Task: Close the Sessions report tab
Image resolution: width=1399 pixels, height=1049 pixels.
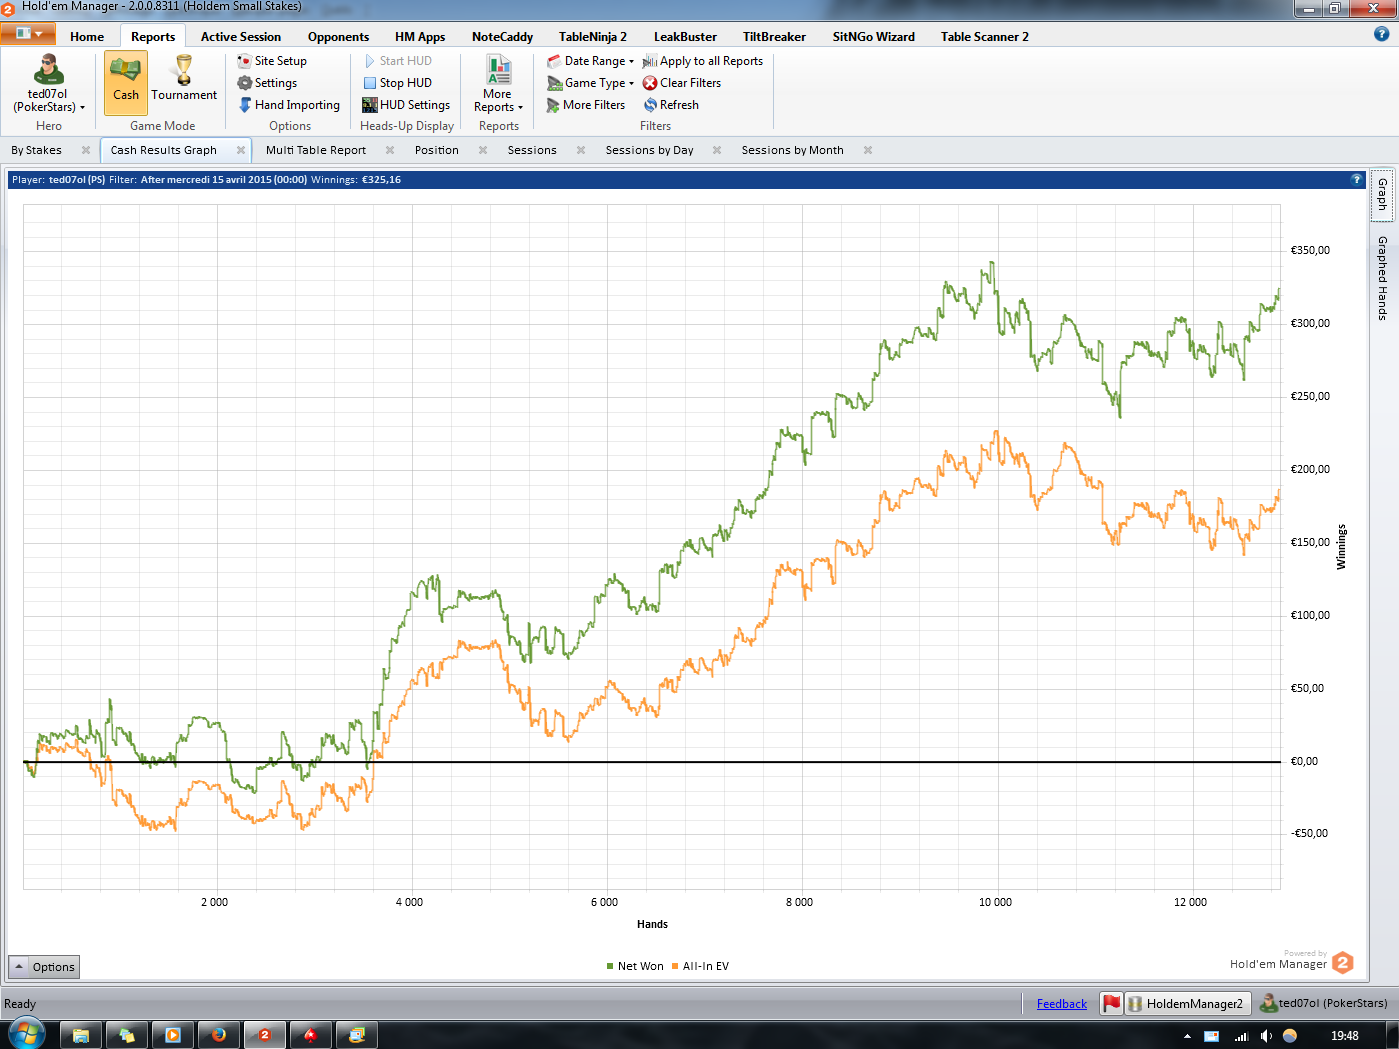Action: (x=581, y=150)
